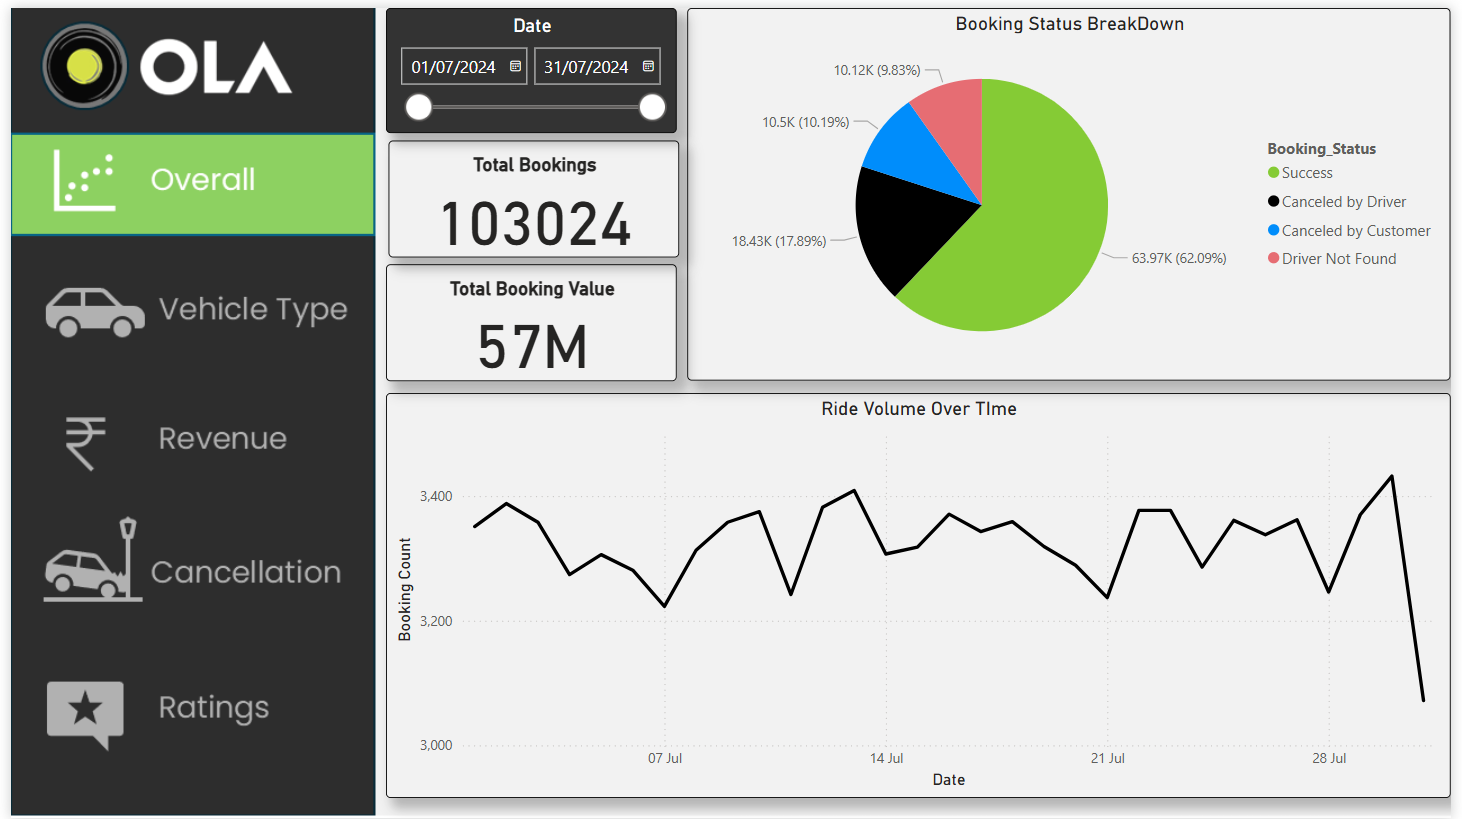Click the 10.12K (9.83%) data label
Viewport: 1462px width, 819px height.
[877, 70]
